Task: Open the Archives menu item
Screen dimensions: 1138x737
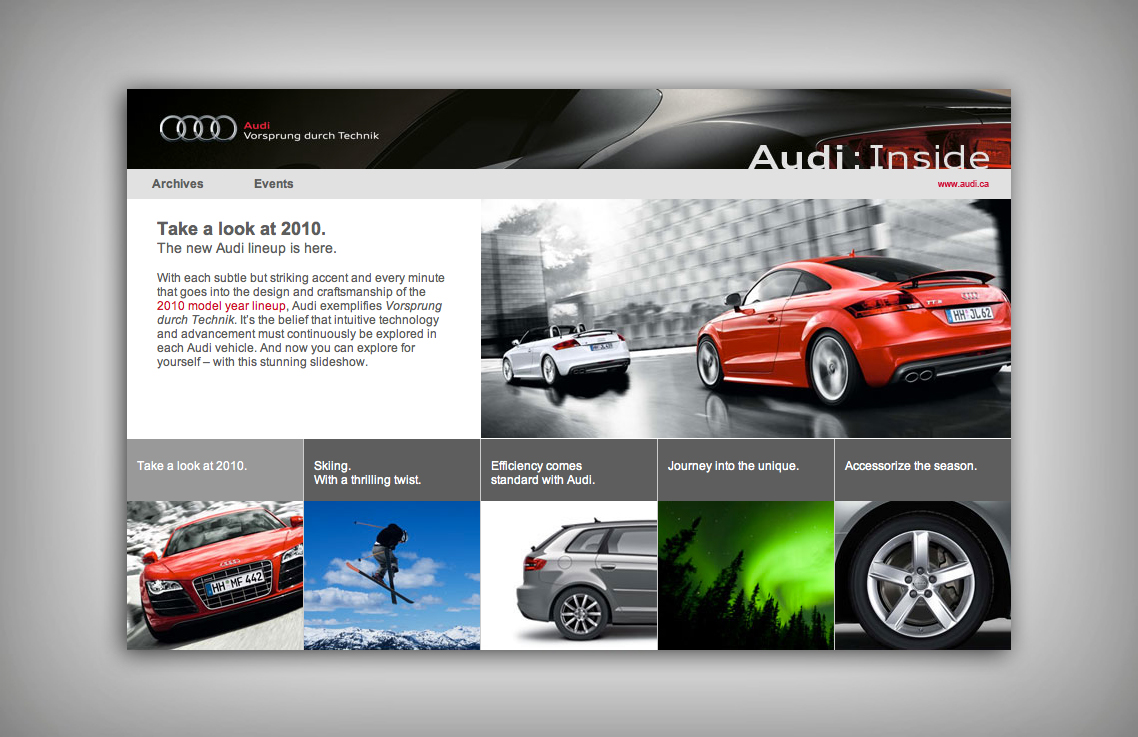Action: 177,184
